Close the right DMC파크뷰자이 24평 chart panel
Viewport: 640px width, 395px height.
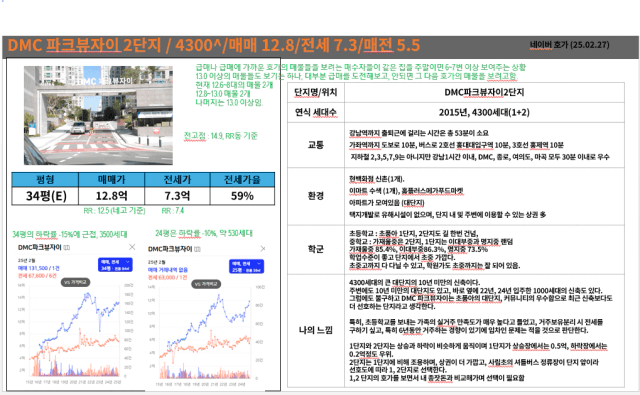[263, 249]
